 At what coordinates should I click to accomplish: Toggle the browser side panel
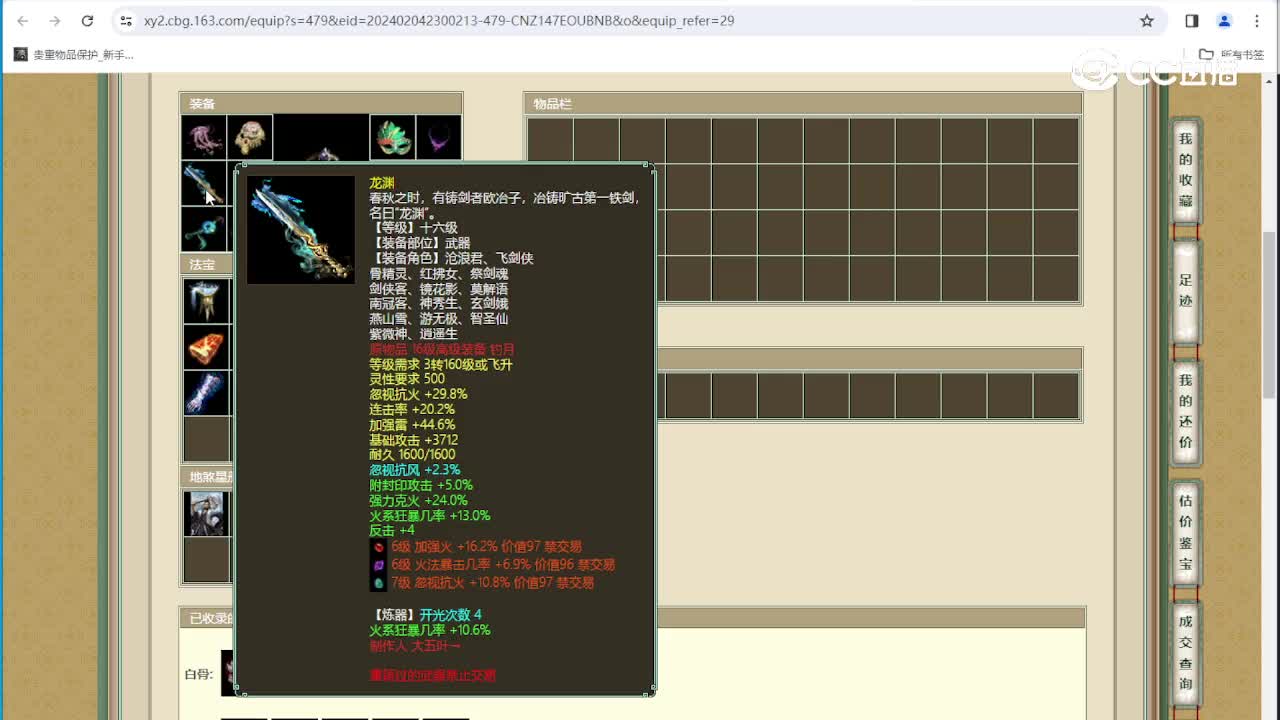click(1192, 20)
